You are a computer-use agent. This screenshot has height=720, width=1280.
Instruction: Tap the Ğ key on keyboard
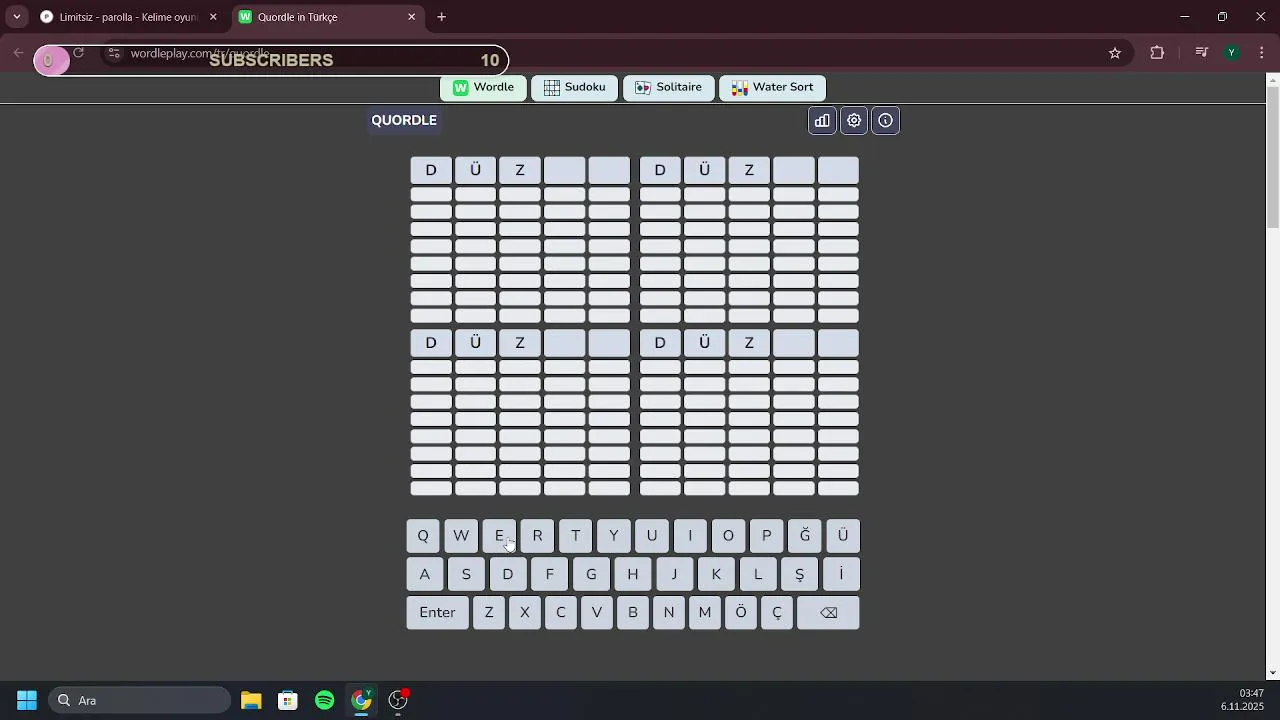tap(805, 536)
